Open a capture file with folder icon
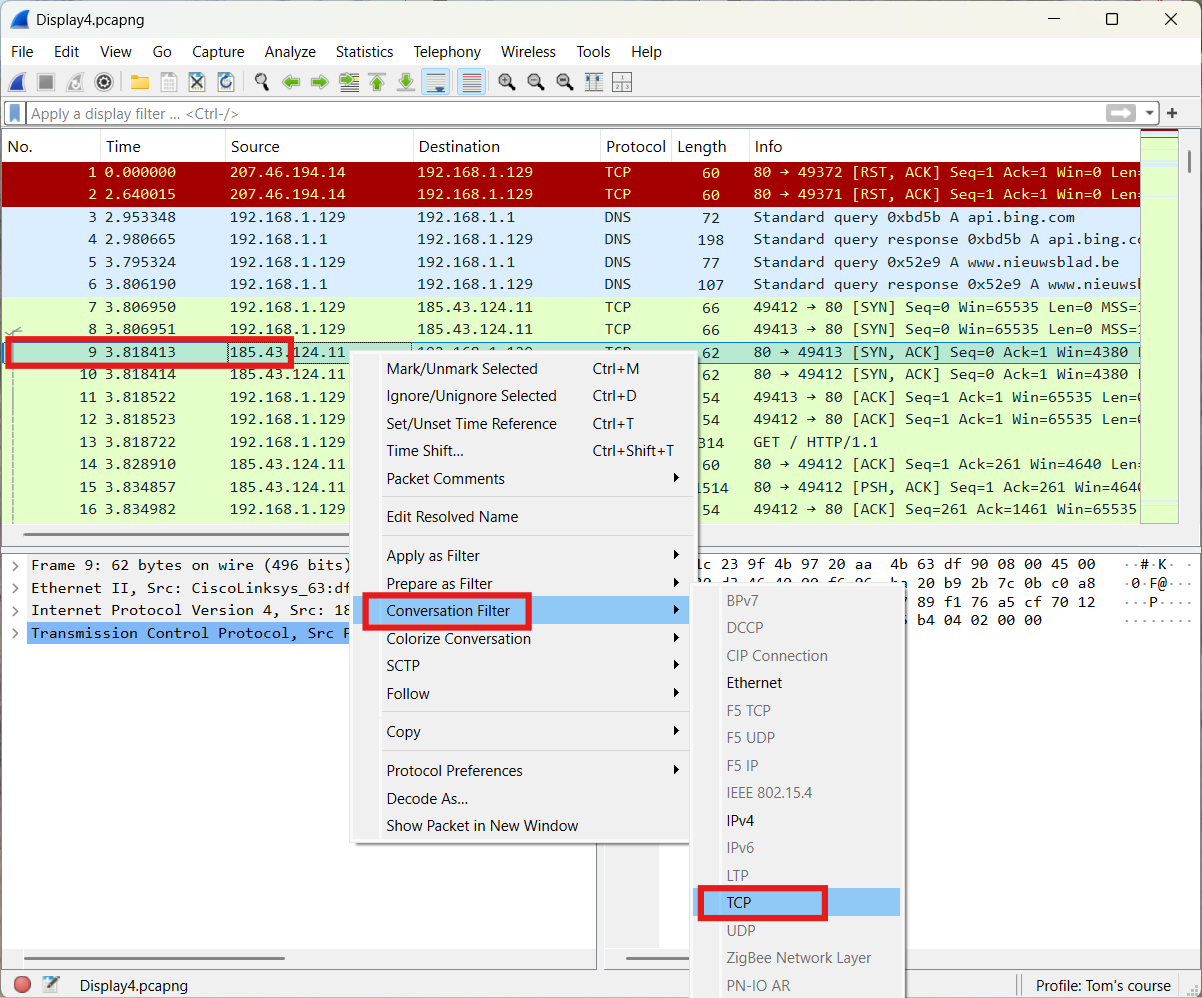This screenshot has width=1202, height=998. [x=140, y=82]
